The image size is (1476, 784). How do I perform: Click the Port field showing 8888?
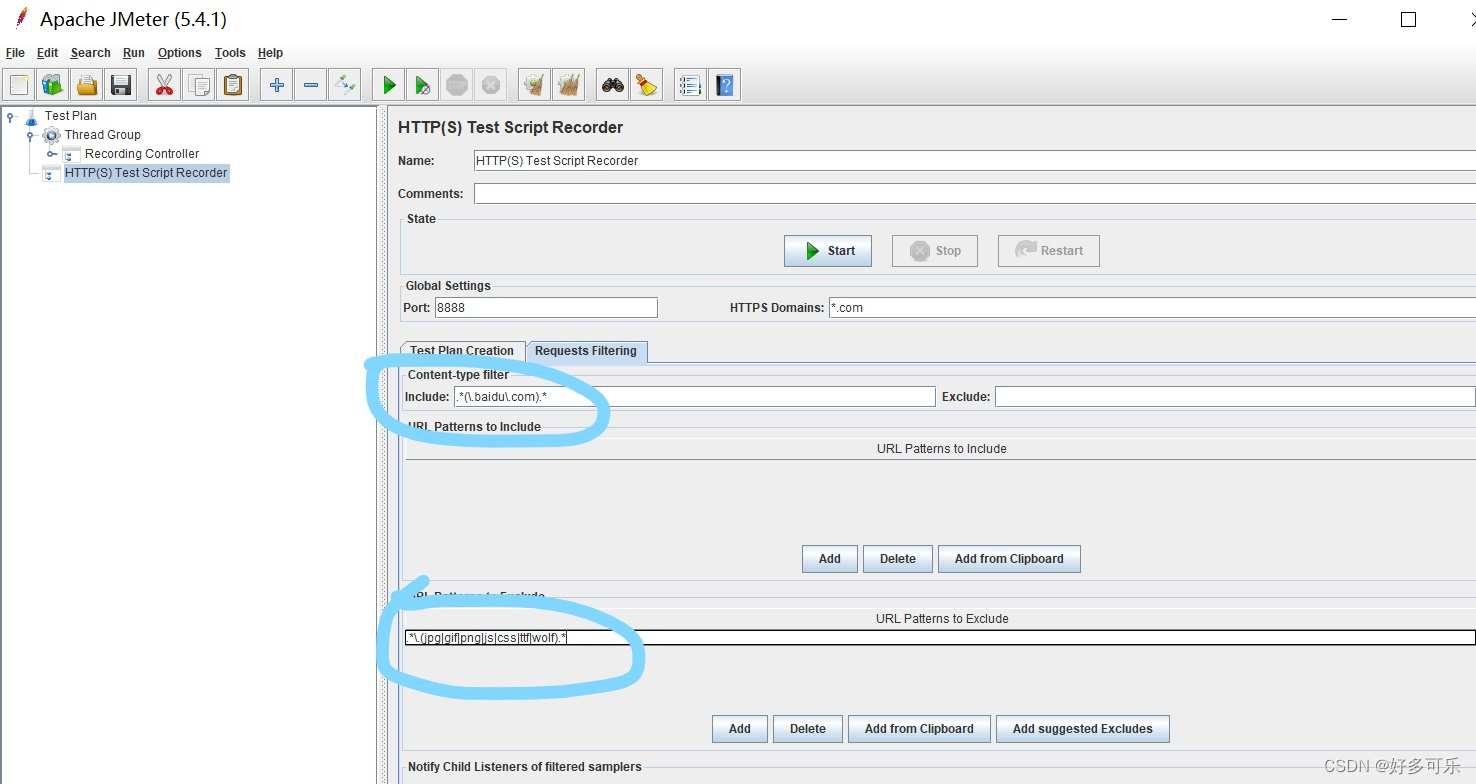(546, 308)
